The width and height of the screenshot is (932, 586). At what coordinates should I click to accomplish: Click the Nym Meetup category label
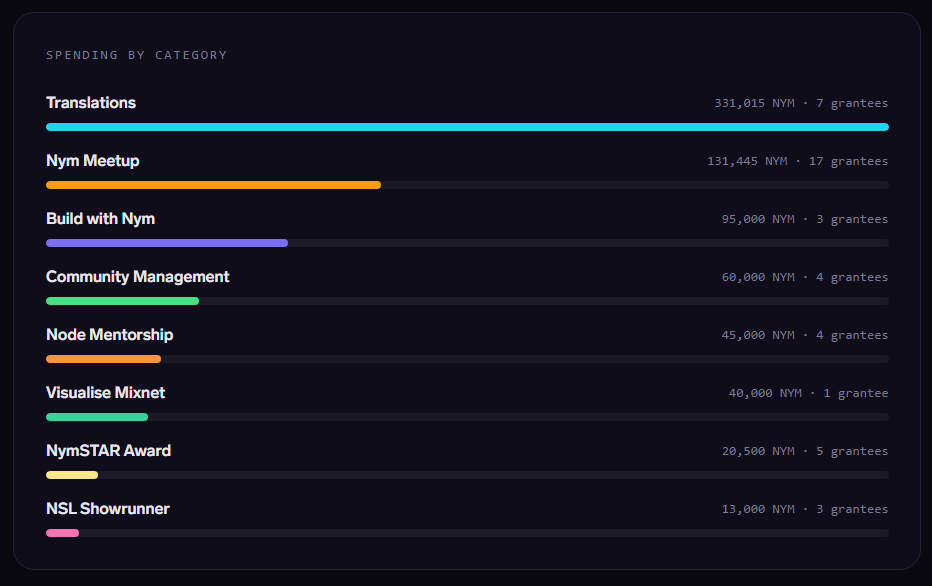point(93,161)
